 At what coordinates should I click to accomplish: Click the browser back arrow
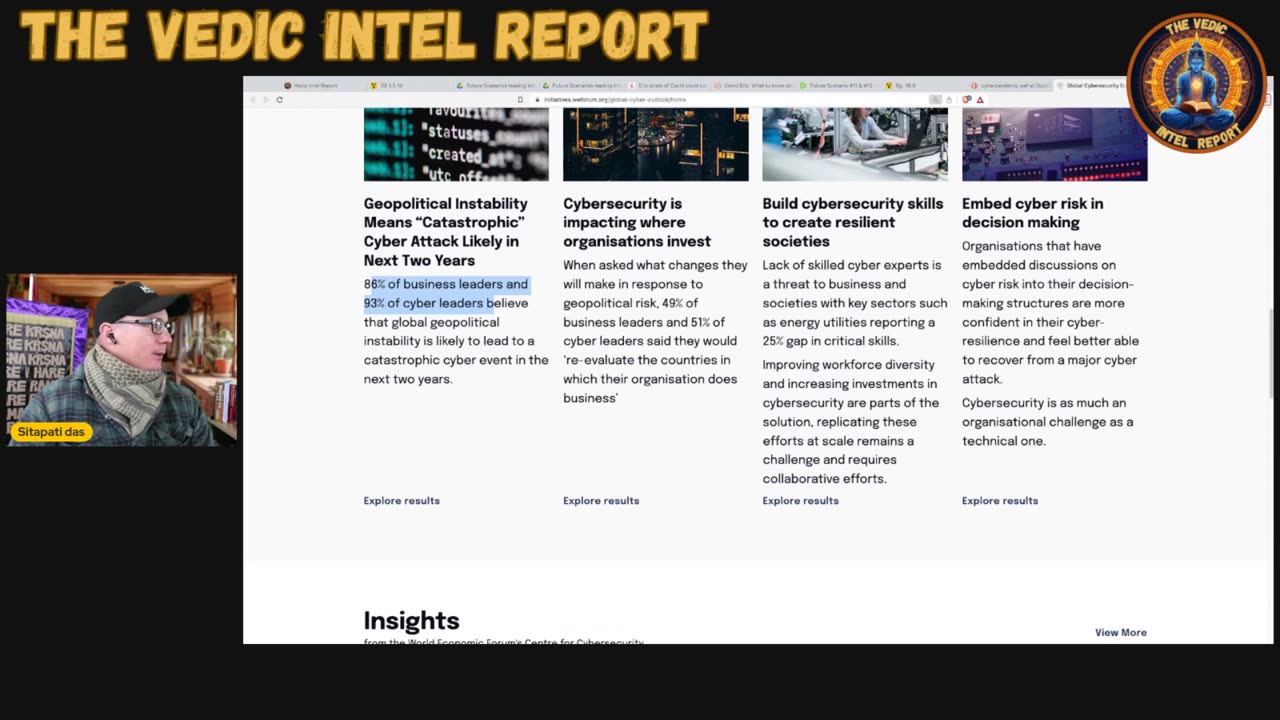252,99
